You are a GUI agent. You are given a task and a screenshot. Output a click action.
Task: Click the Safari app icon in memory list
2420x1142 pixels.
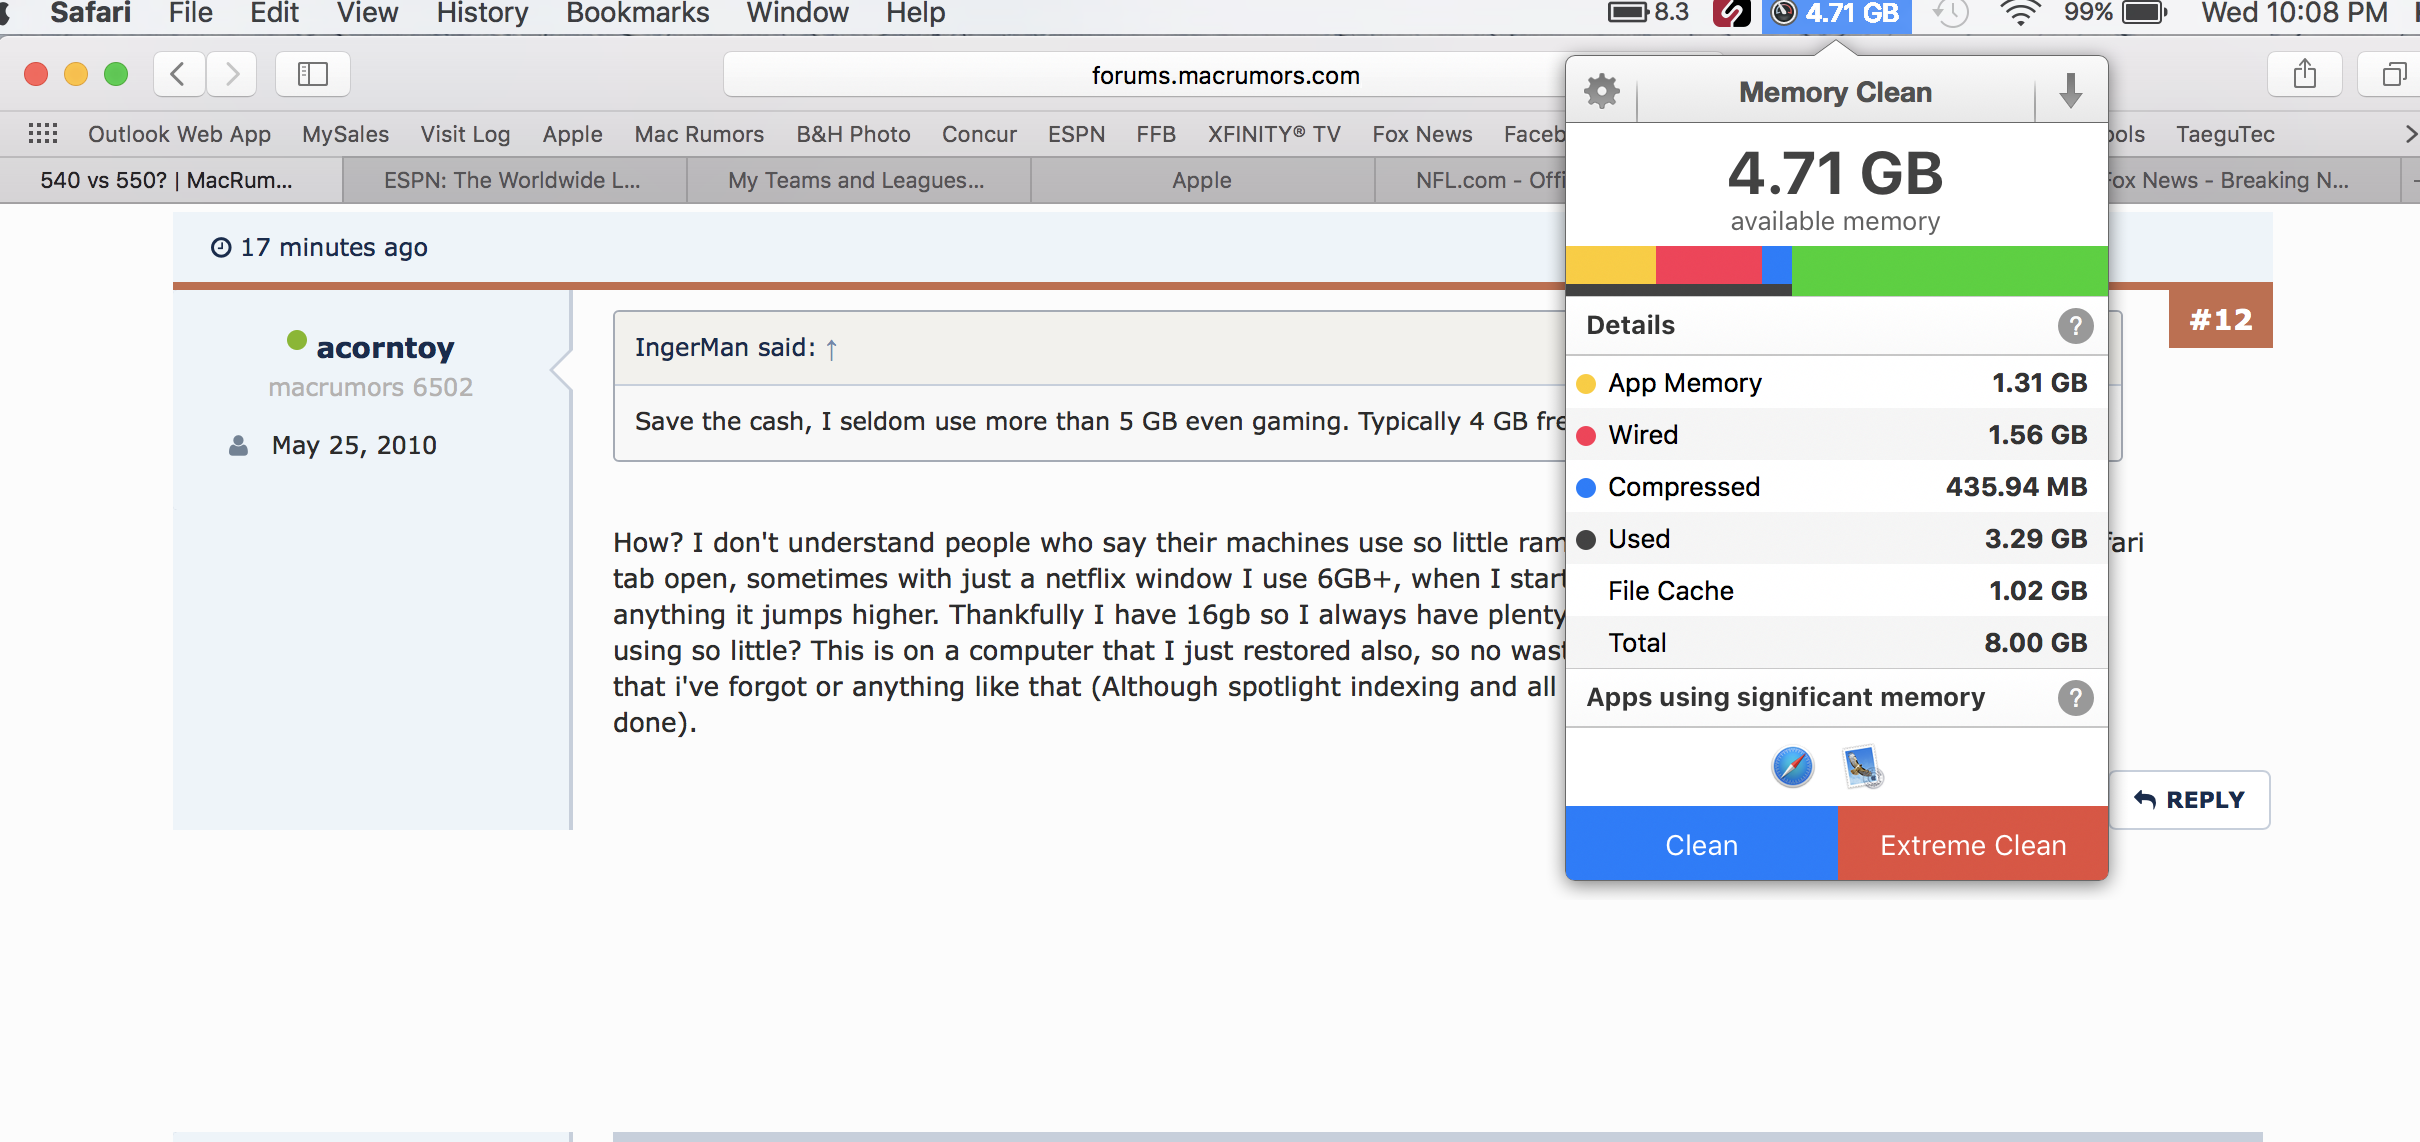point(1792,767)
